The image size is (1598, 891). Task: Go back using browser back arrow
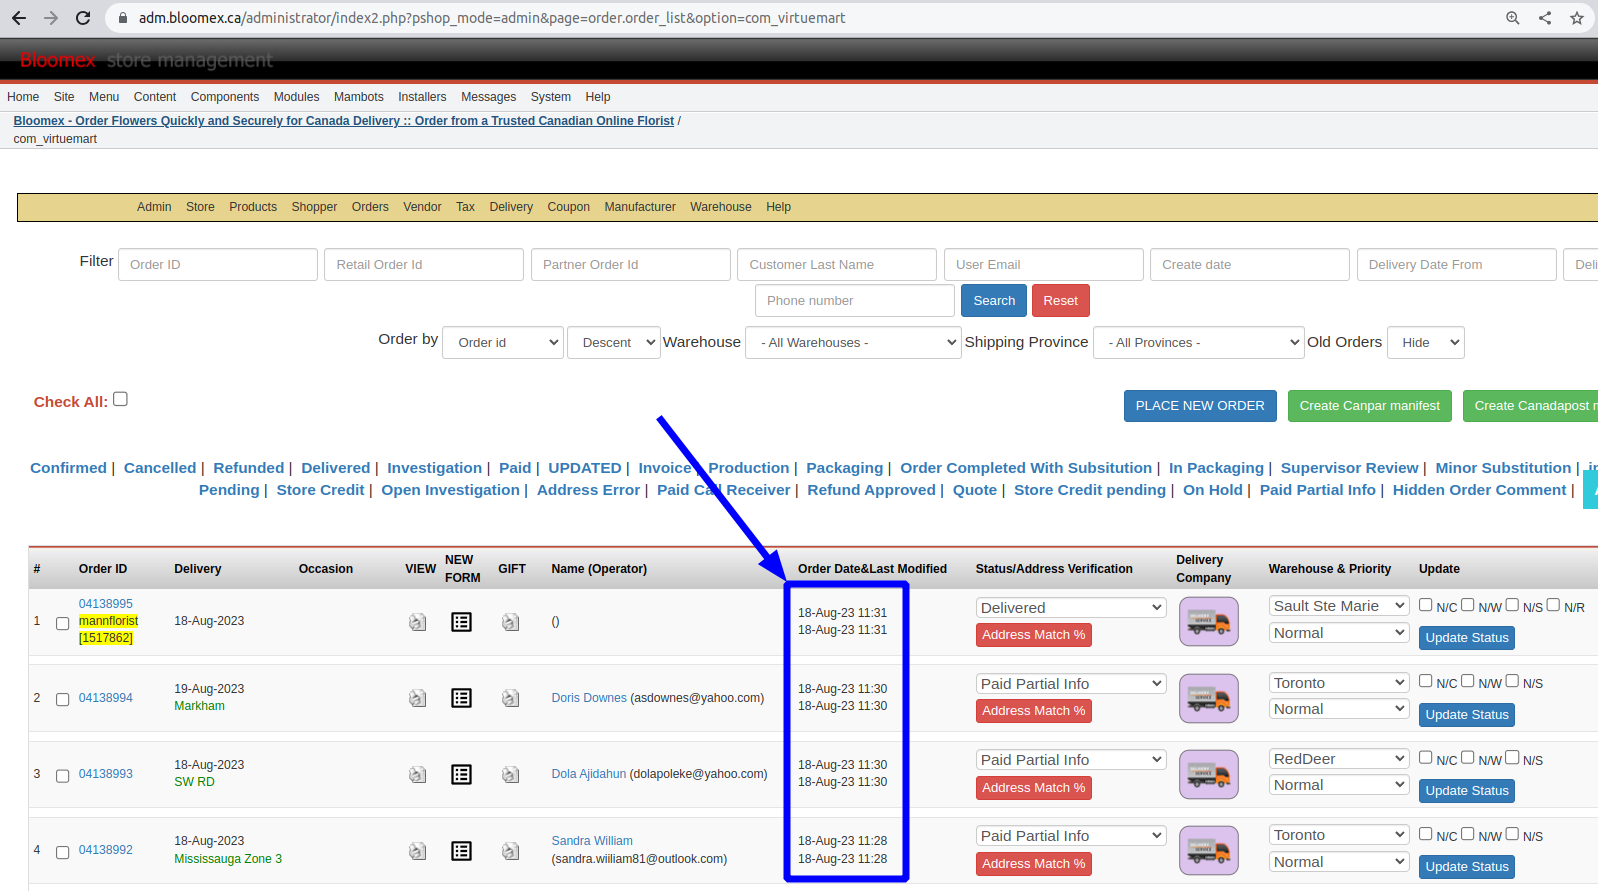pyautogui.click(x=19, y=18)
